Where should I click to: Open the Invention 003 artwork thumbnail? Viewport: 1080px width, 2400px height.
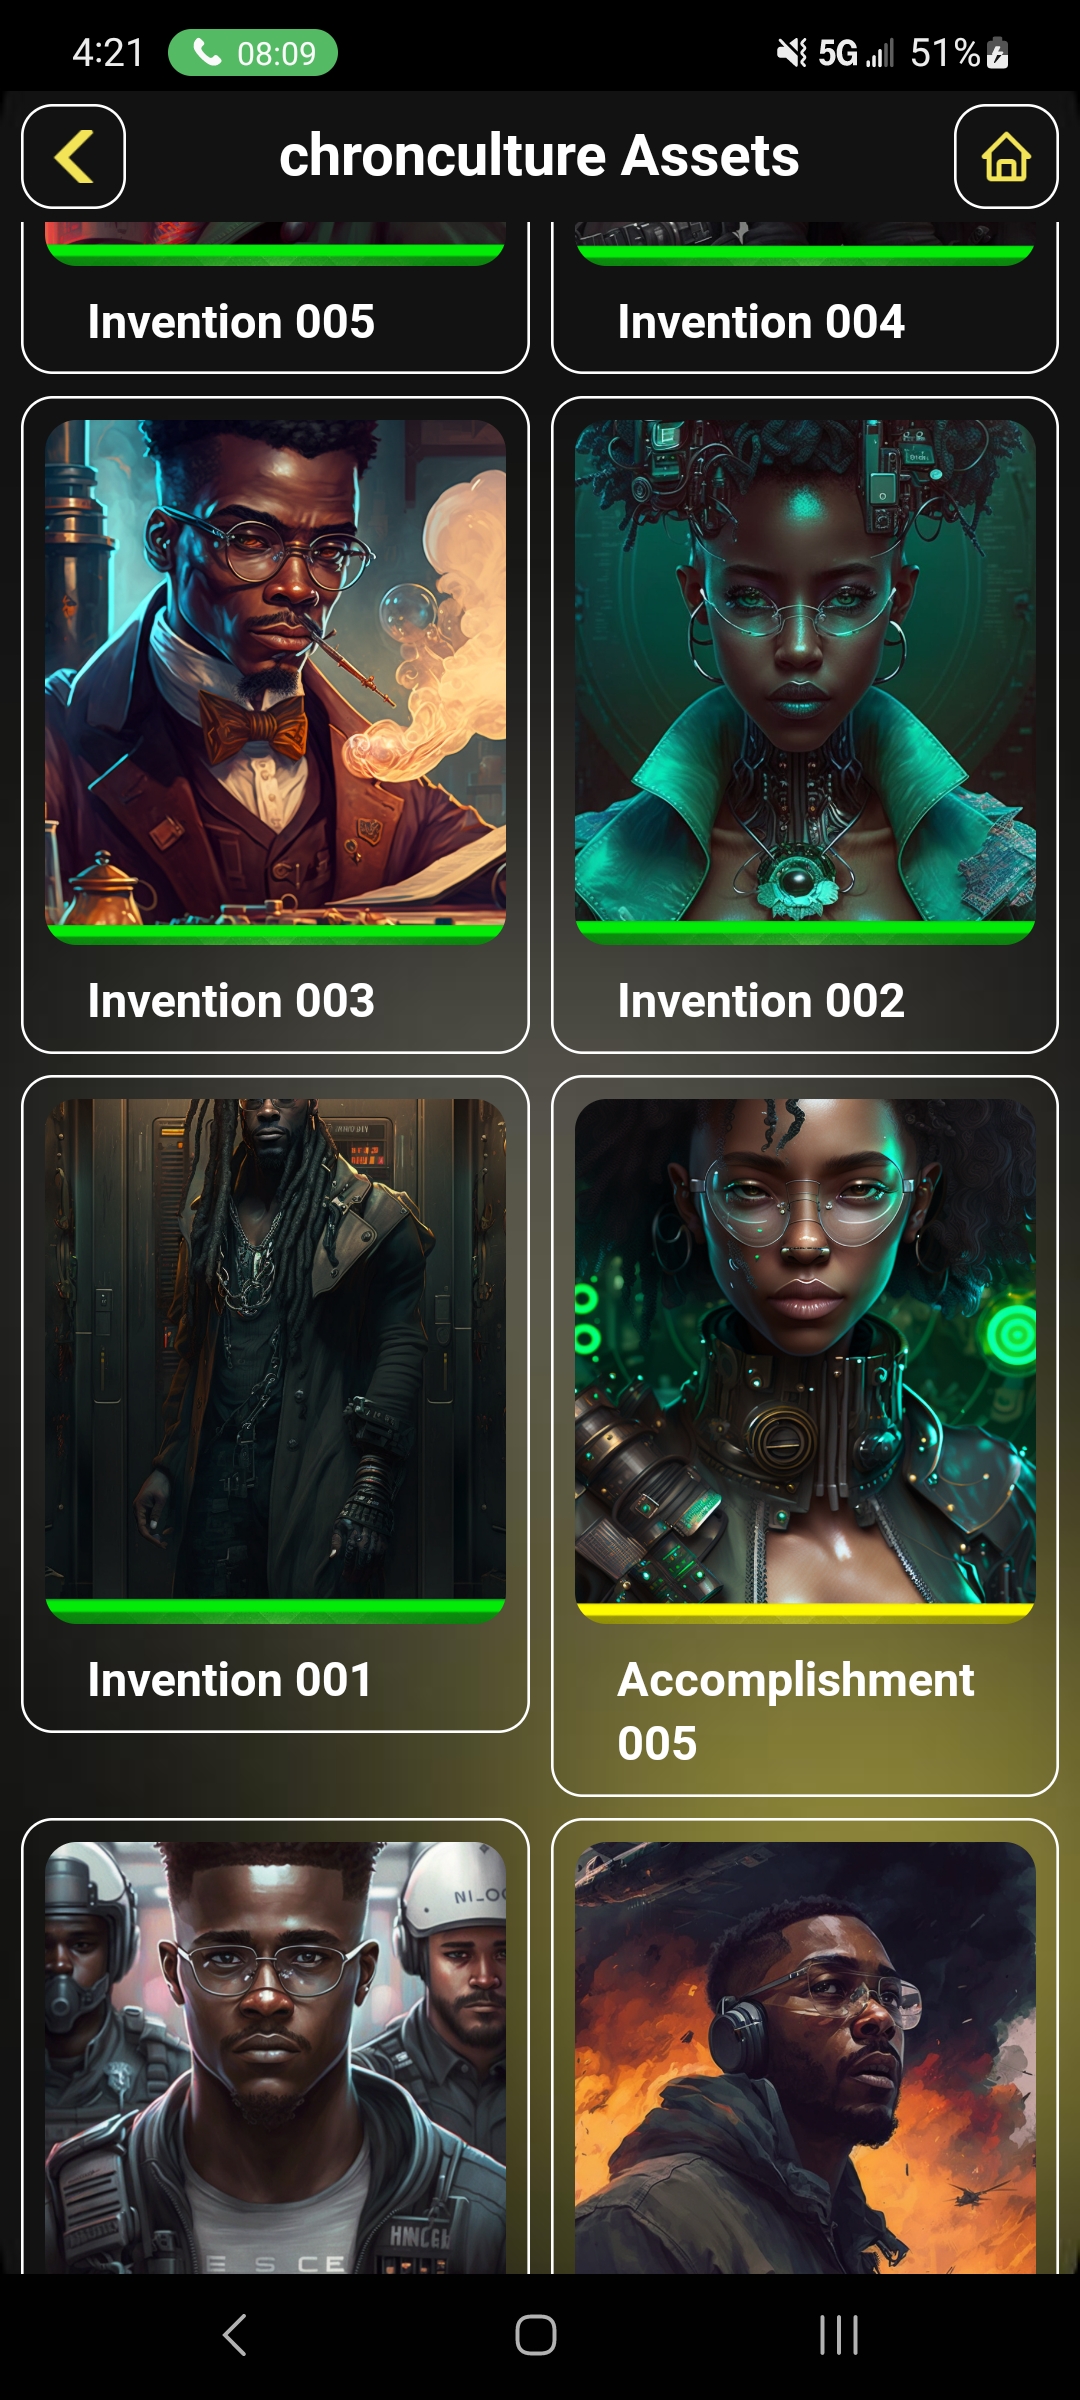click(275, 672)
